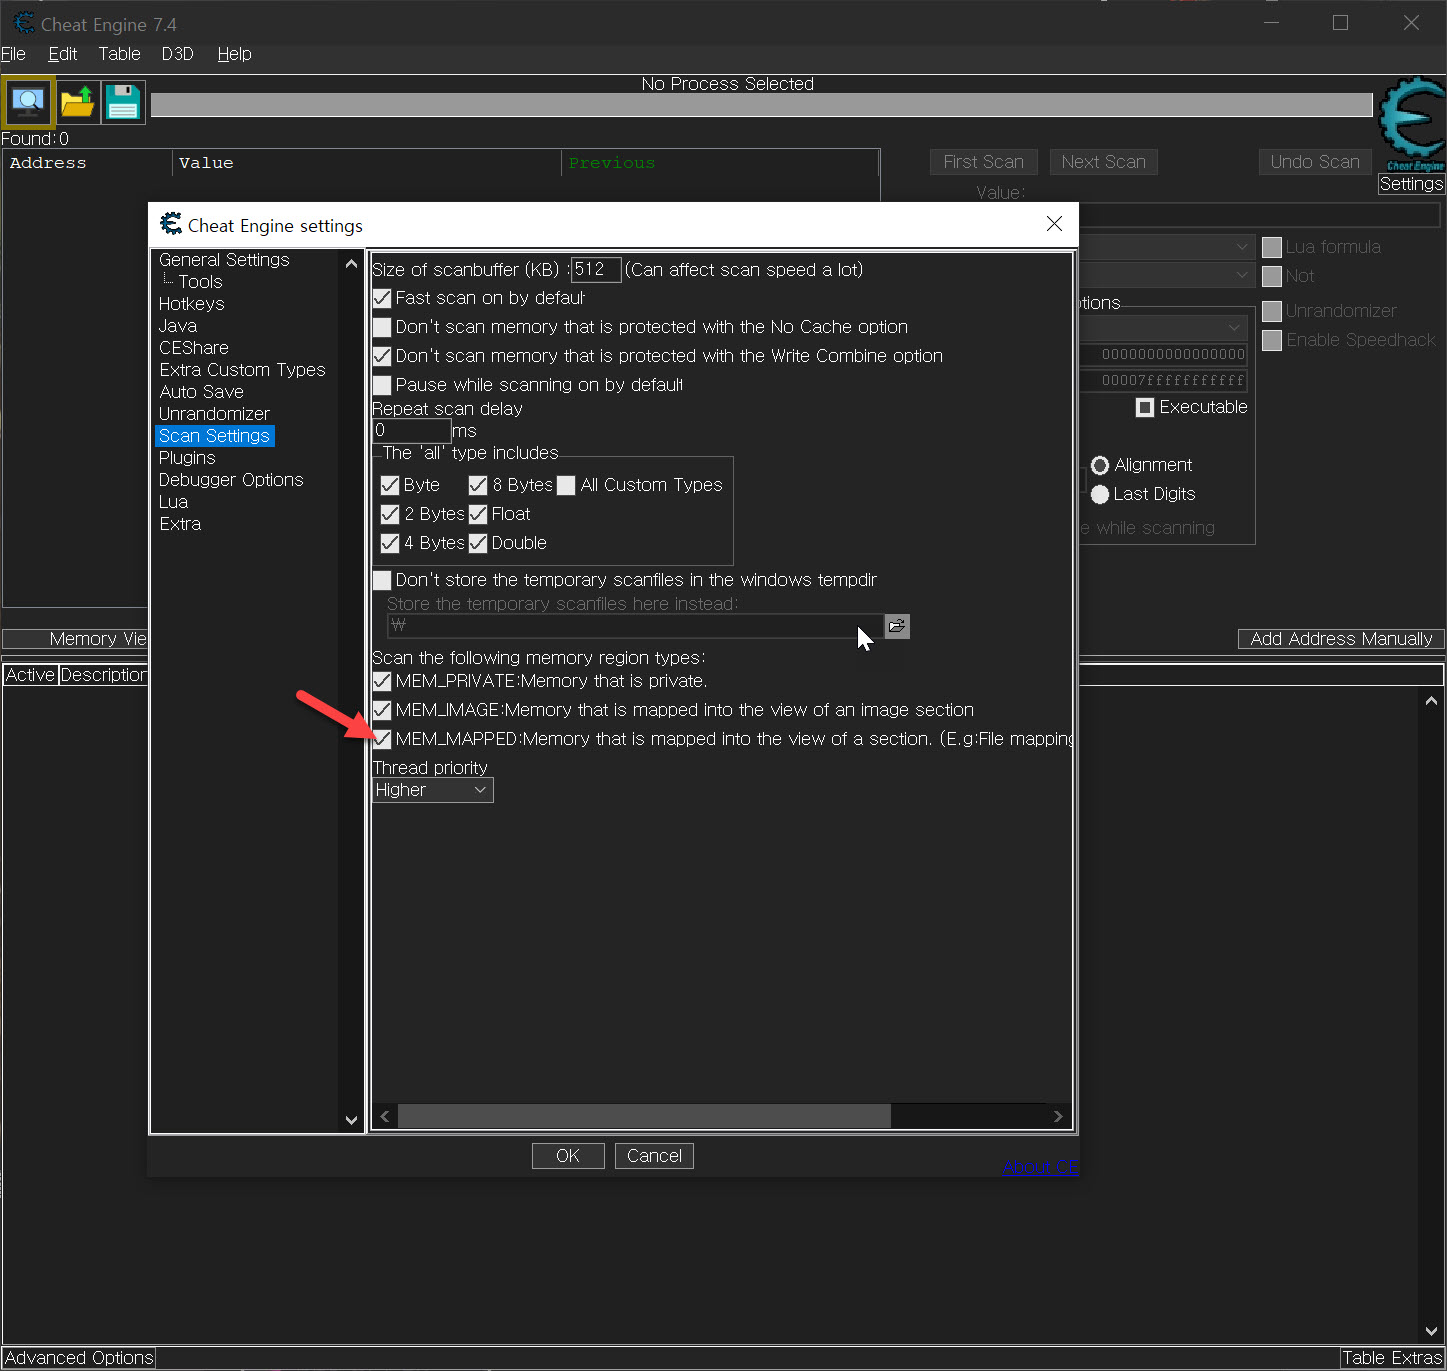1447x1371 pixels.
Task: Open the Thread priority dropdown
Action: click(432, 790)
